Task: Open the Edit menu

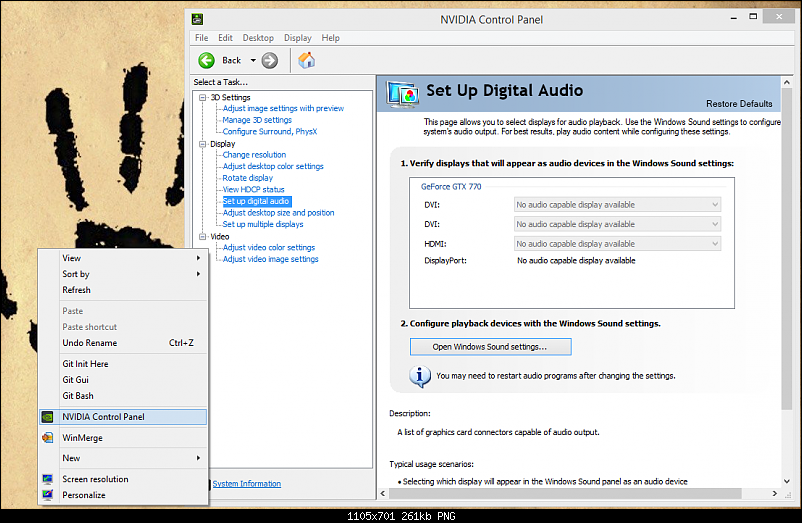Action: [225, 38]
